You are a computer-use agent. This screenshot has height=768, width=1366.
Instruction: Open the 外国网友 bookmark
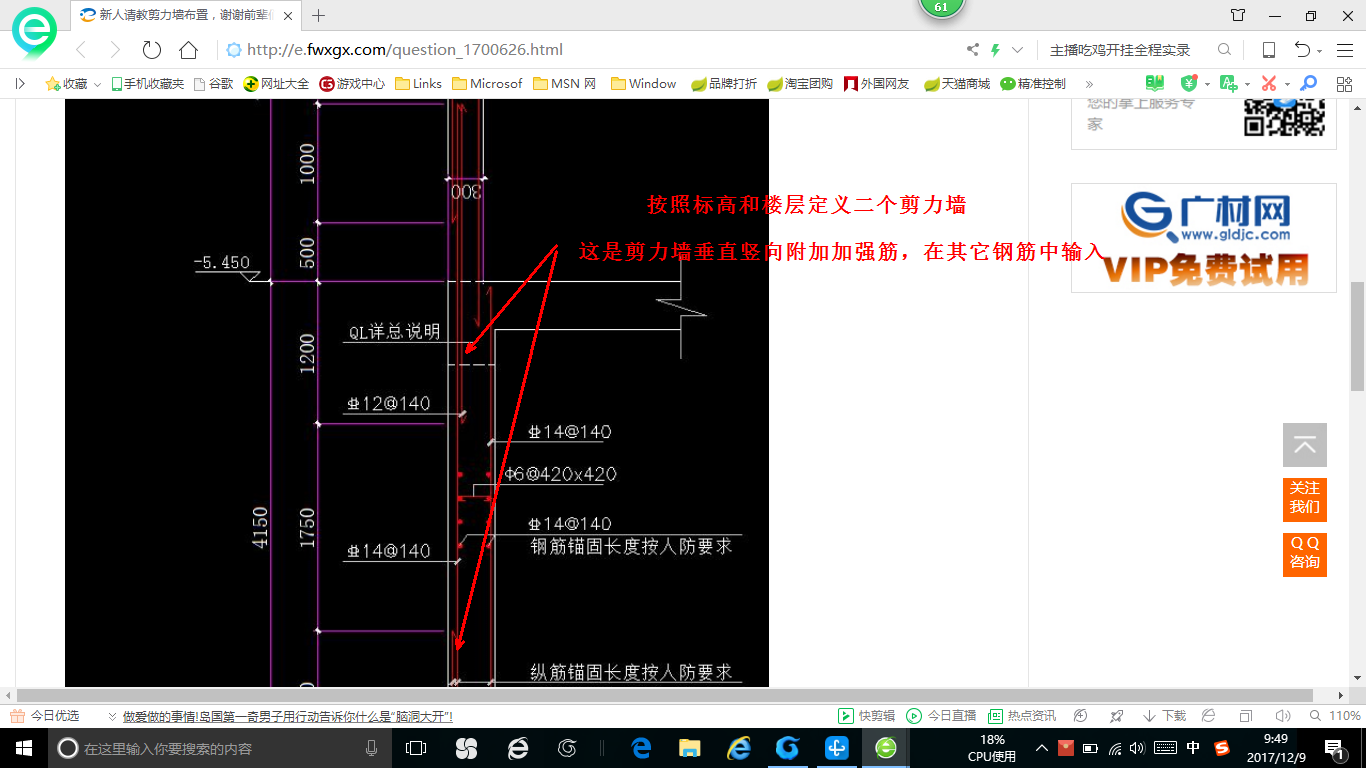(877, 84)
